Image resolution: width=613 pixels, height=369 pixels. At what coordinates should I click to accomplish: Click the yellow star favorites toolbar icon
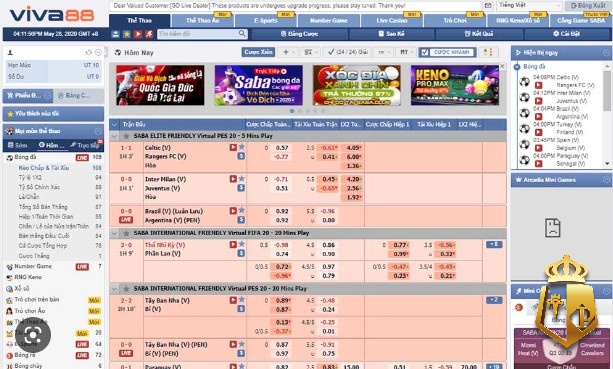(x=127, y=34)
